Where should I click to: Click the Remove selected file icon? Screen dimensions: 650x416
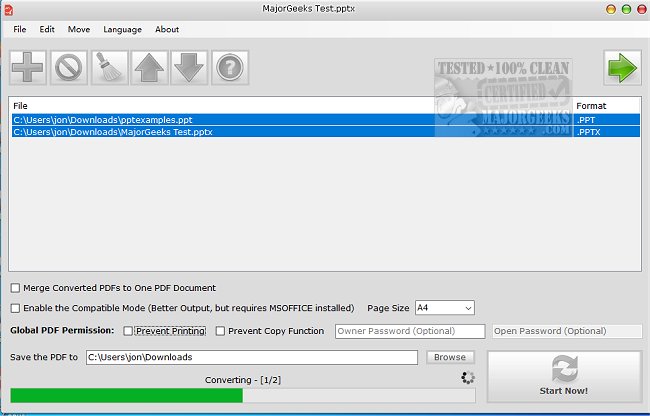point(69,68)
